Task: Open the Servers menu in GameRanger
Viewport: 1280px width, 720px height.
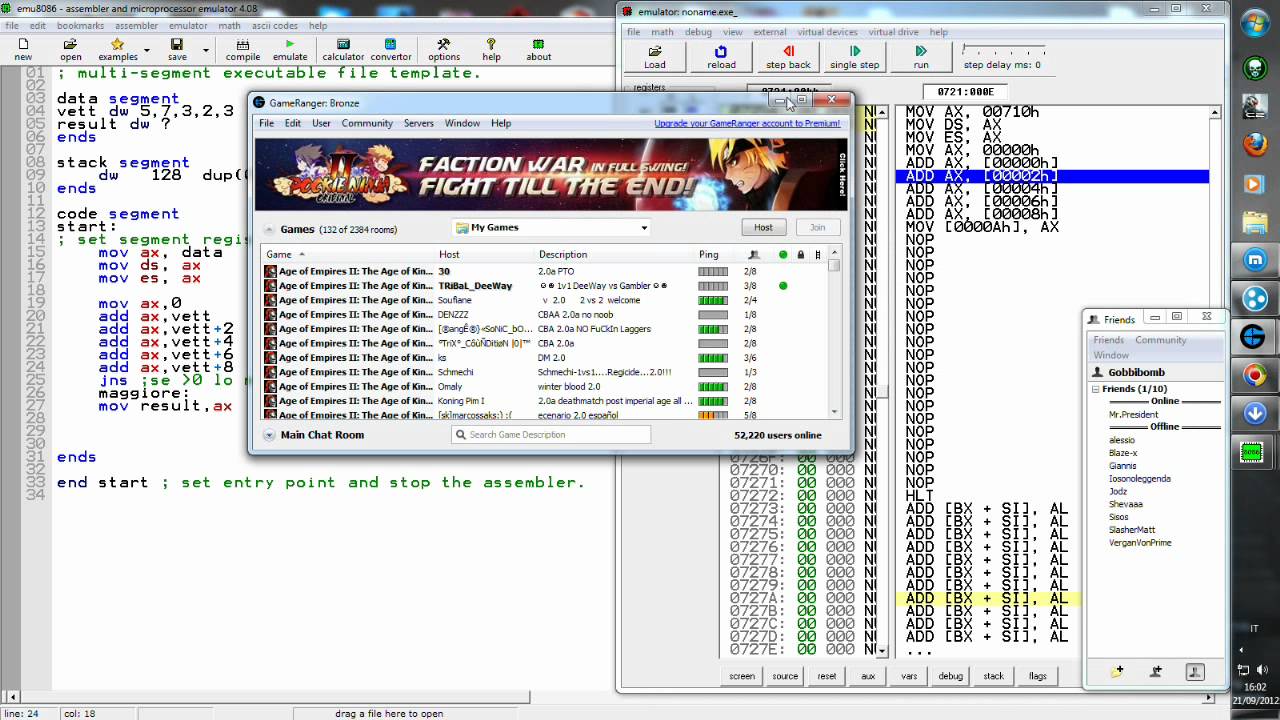Action: coord(419,123)
